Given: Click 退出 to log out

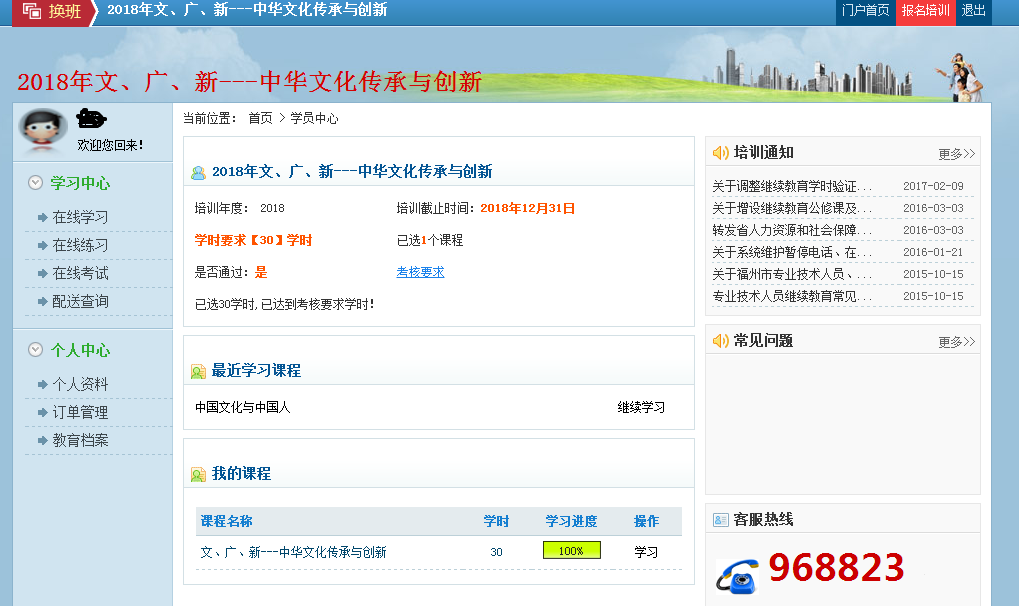Looking at the screenshot, I should [x=973, y=11].
